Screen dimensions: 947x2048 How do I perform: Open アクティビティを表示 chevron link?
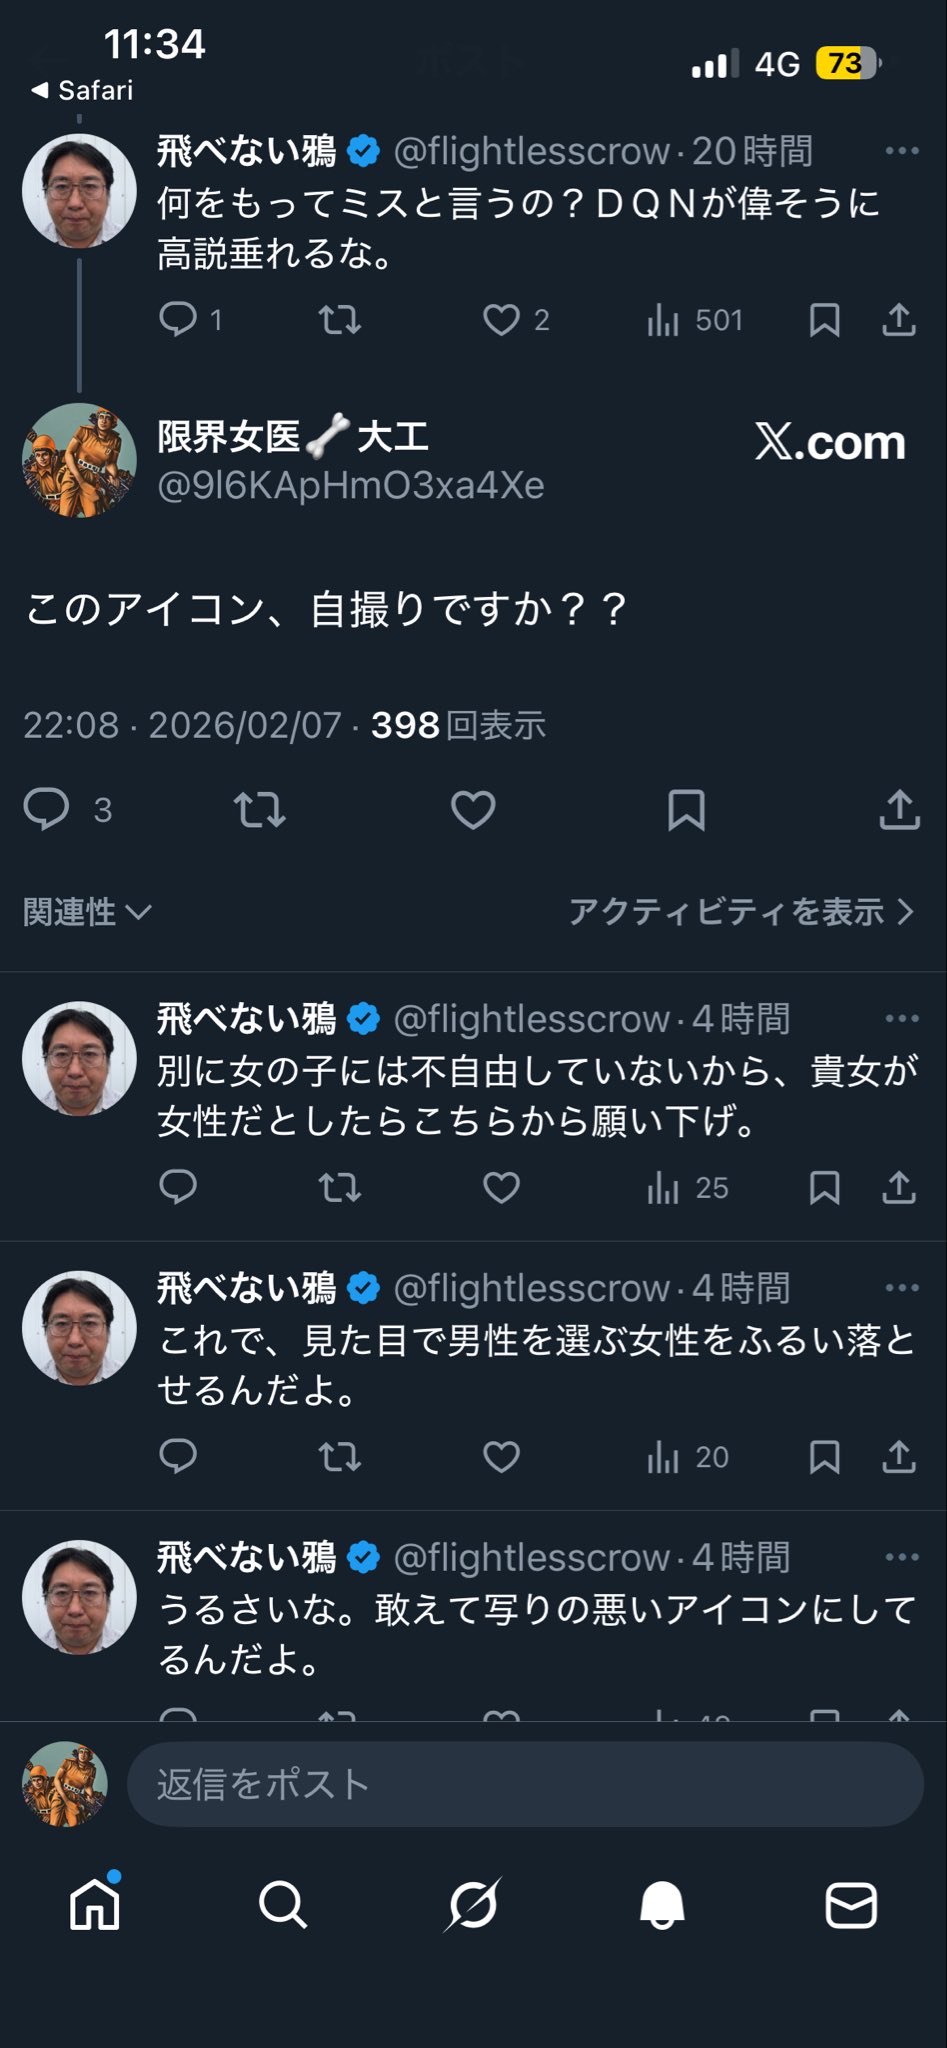pos(741,912)
